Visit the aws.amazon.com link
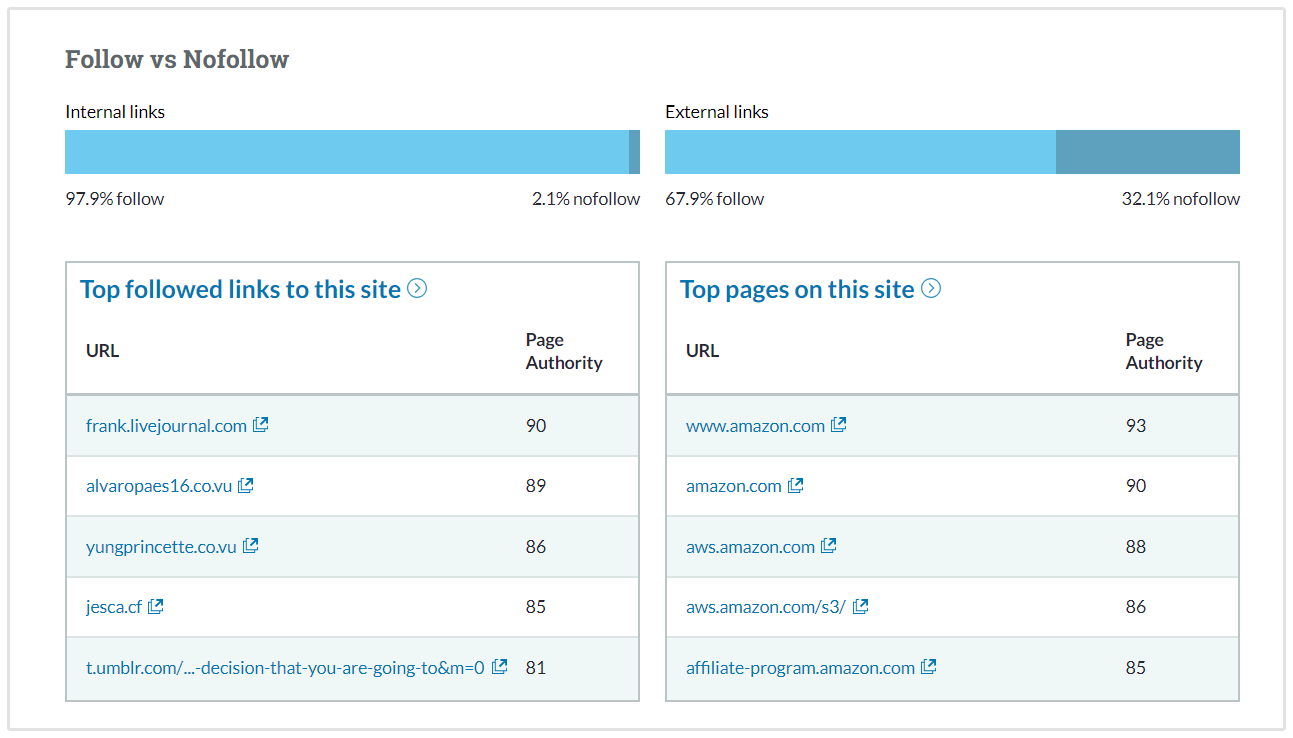Image resolution: width=1293 pixels, height=738 pixels. (750, 547)
